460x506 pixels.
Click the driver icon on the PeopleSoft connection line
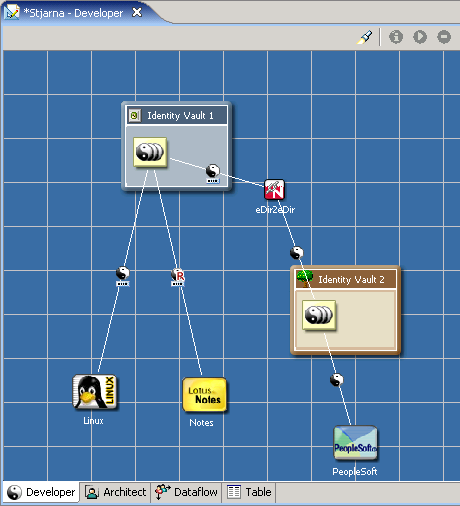[337, 380]
